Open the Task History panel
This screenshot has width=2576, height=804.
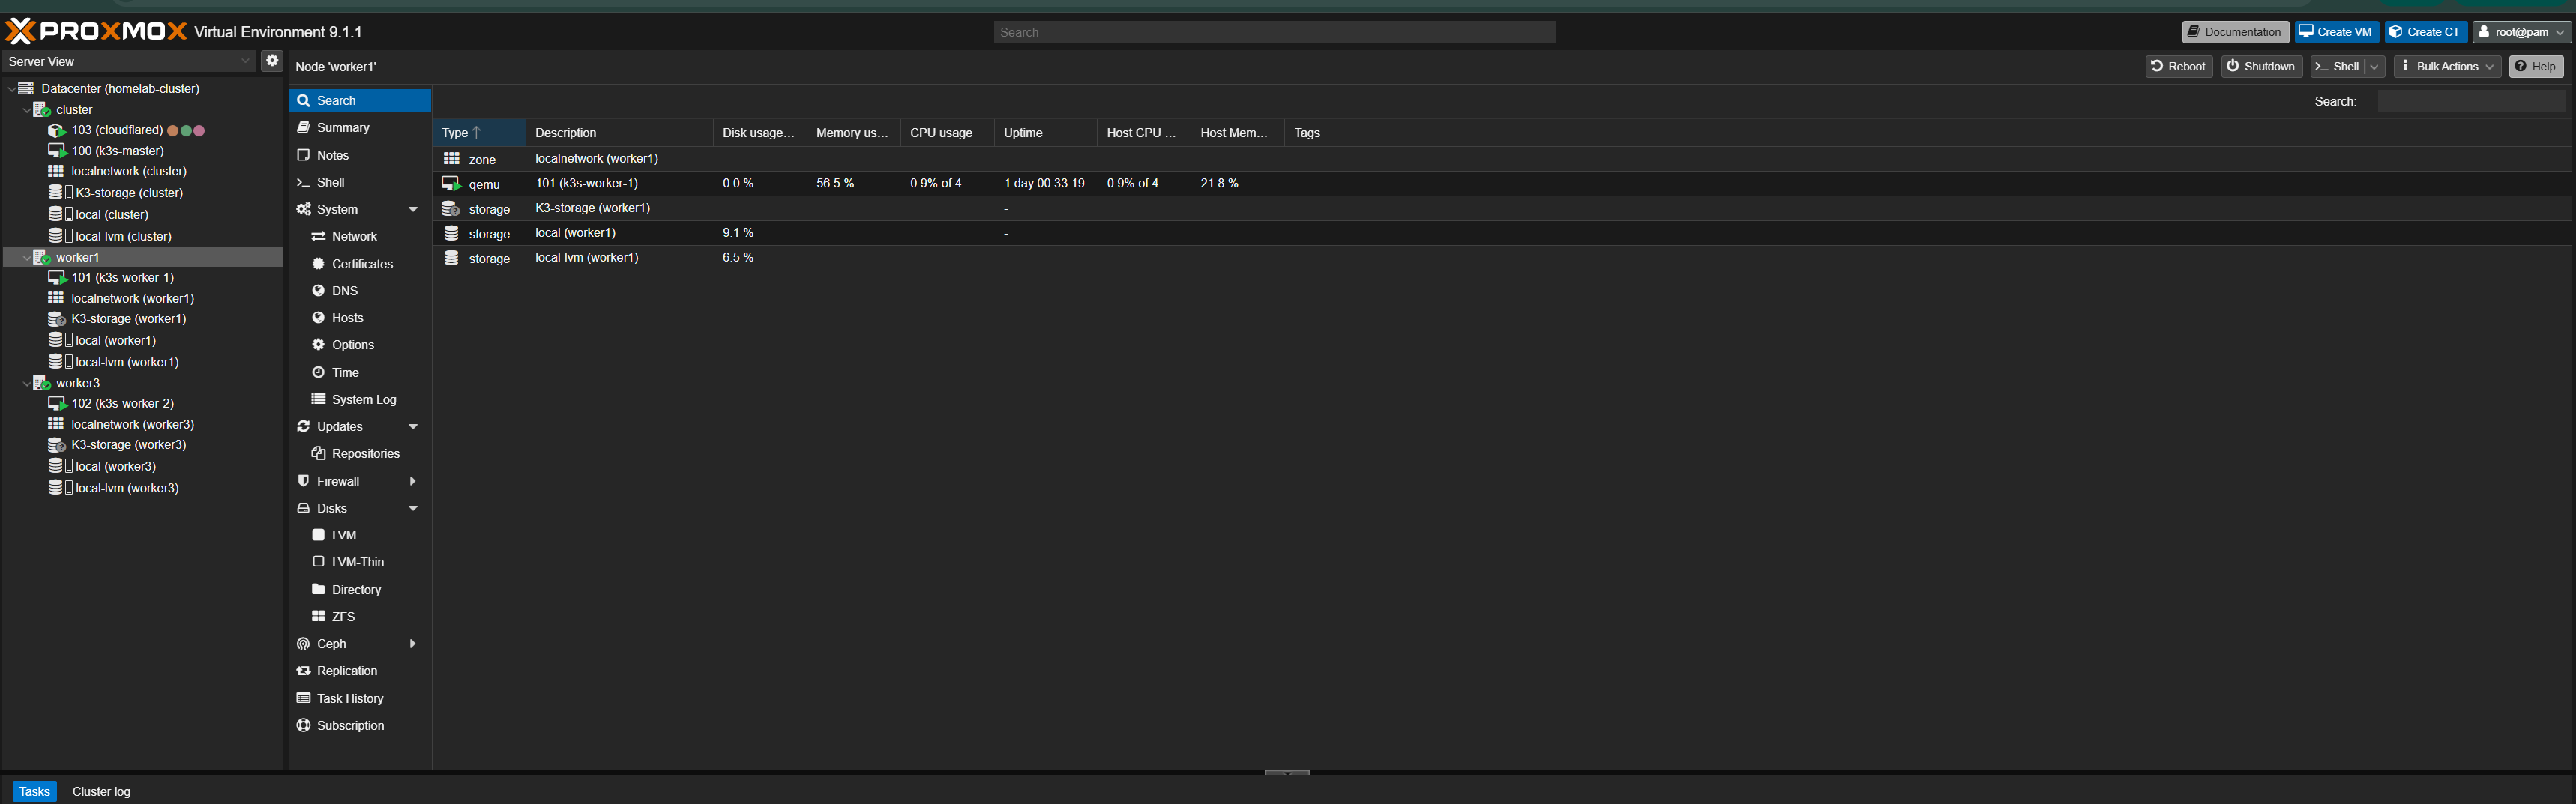click(350, 698)
